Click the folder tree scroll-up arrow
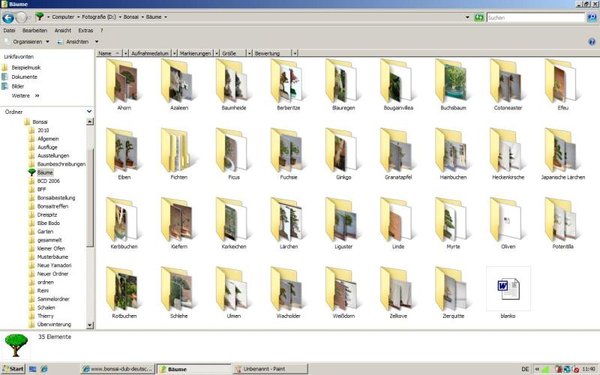This screenshot has height=375, width=600. pyautogui.click(x=90, y=122)
